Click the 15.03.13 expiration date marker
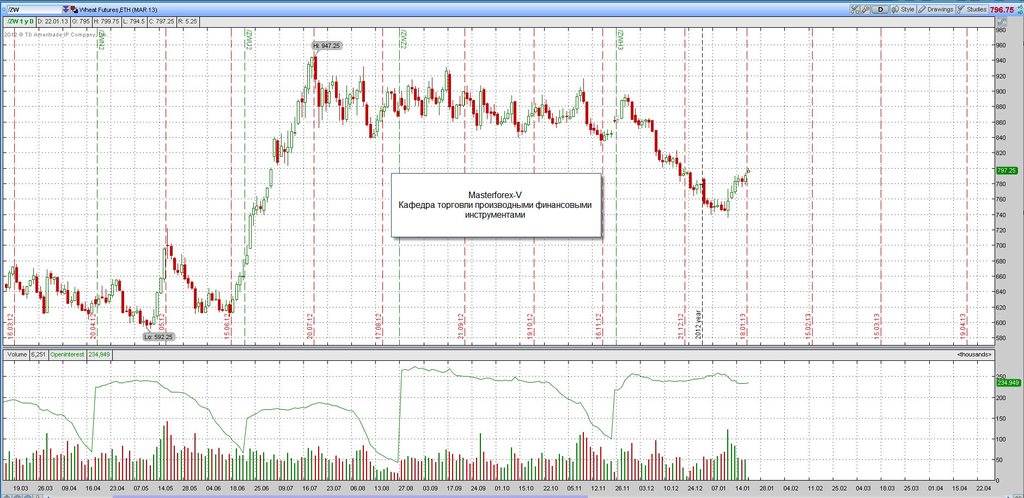The image size is (1024, 498). click(876, 325)
